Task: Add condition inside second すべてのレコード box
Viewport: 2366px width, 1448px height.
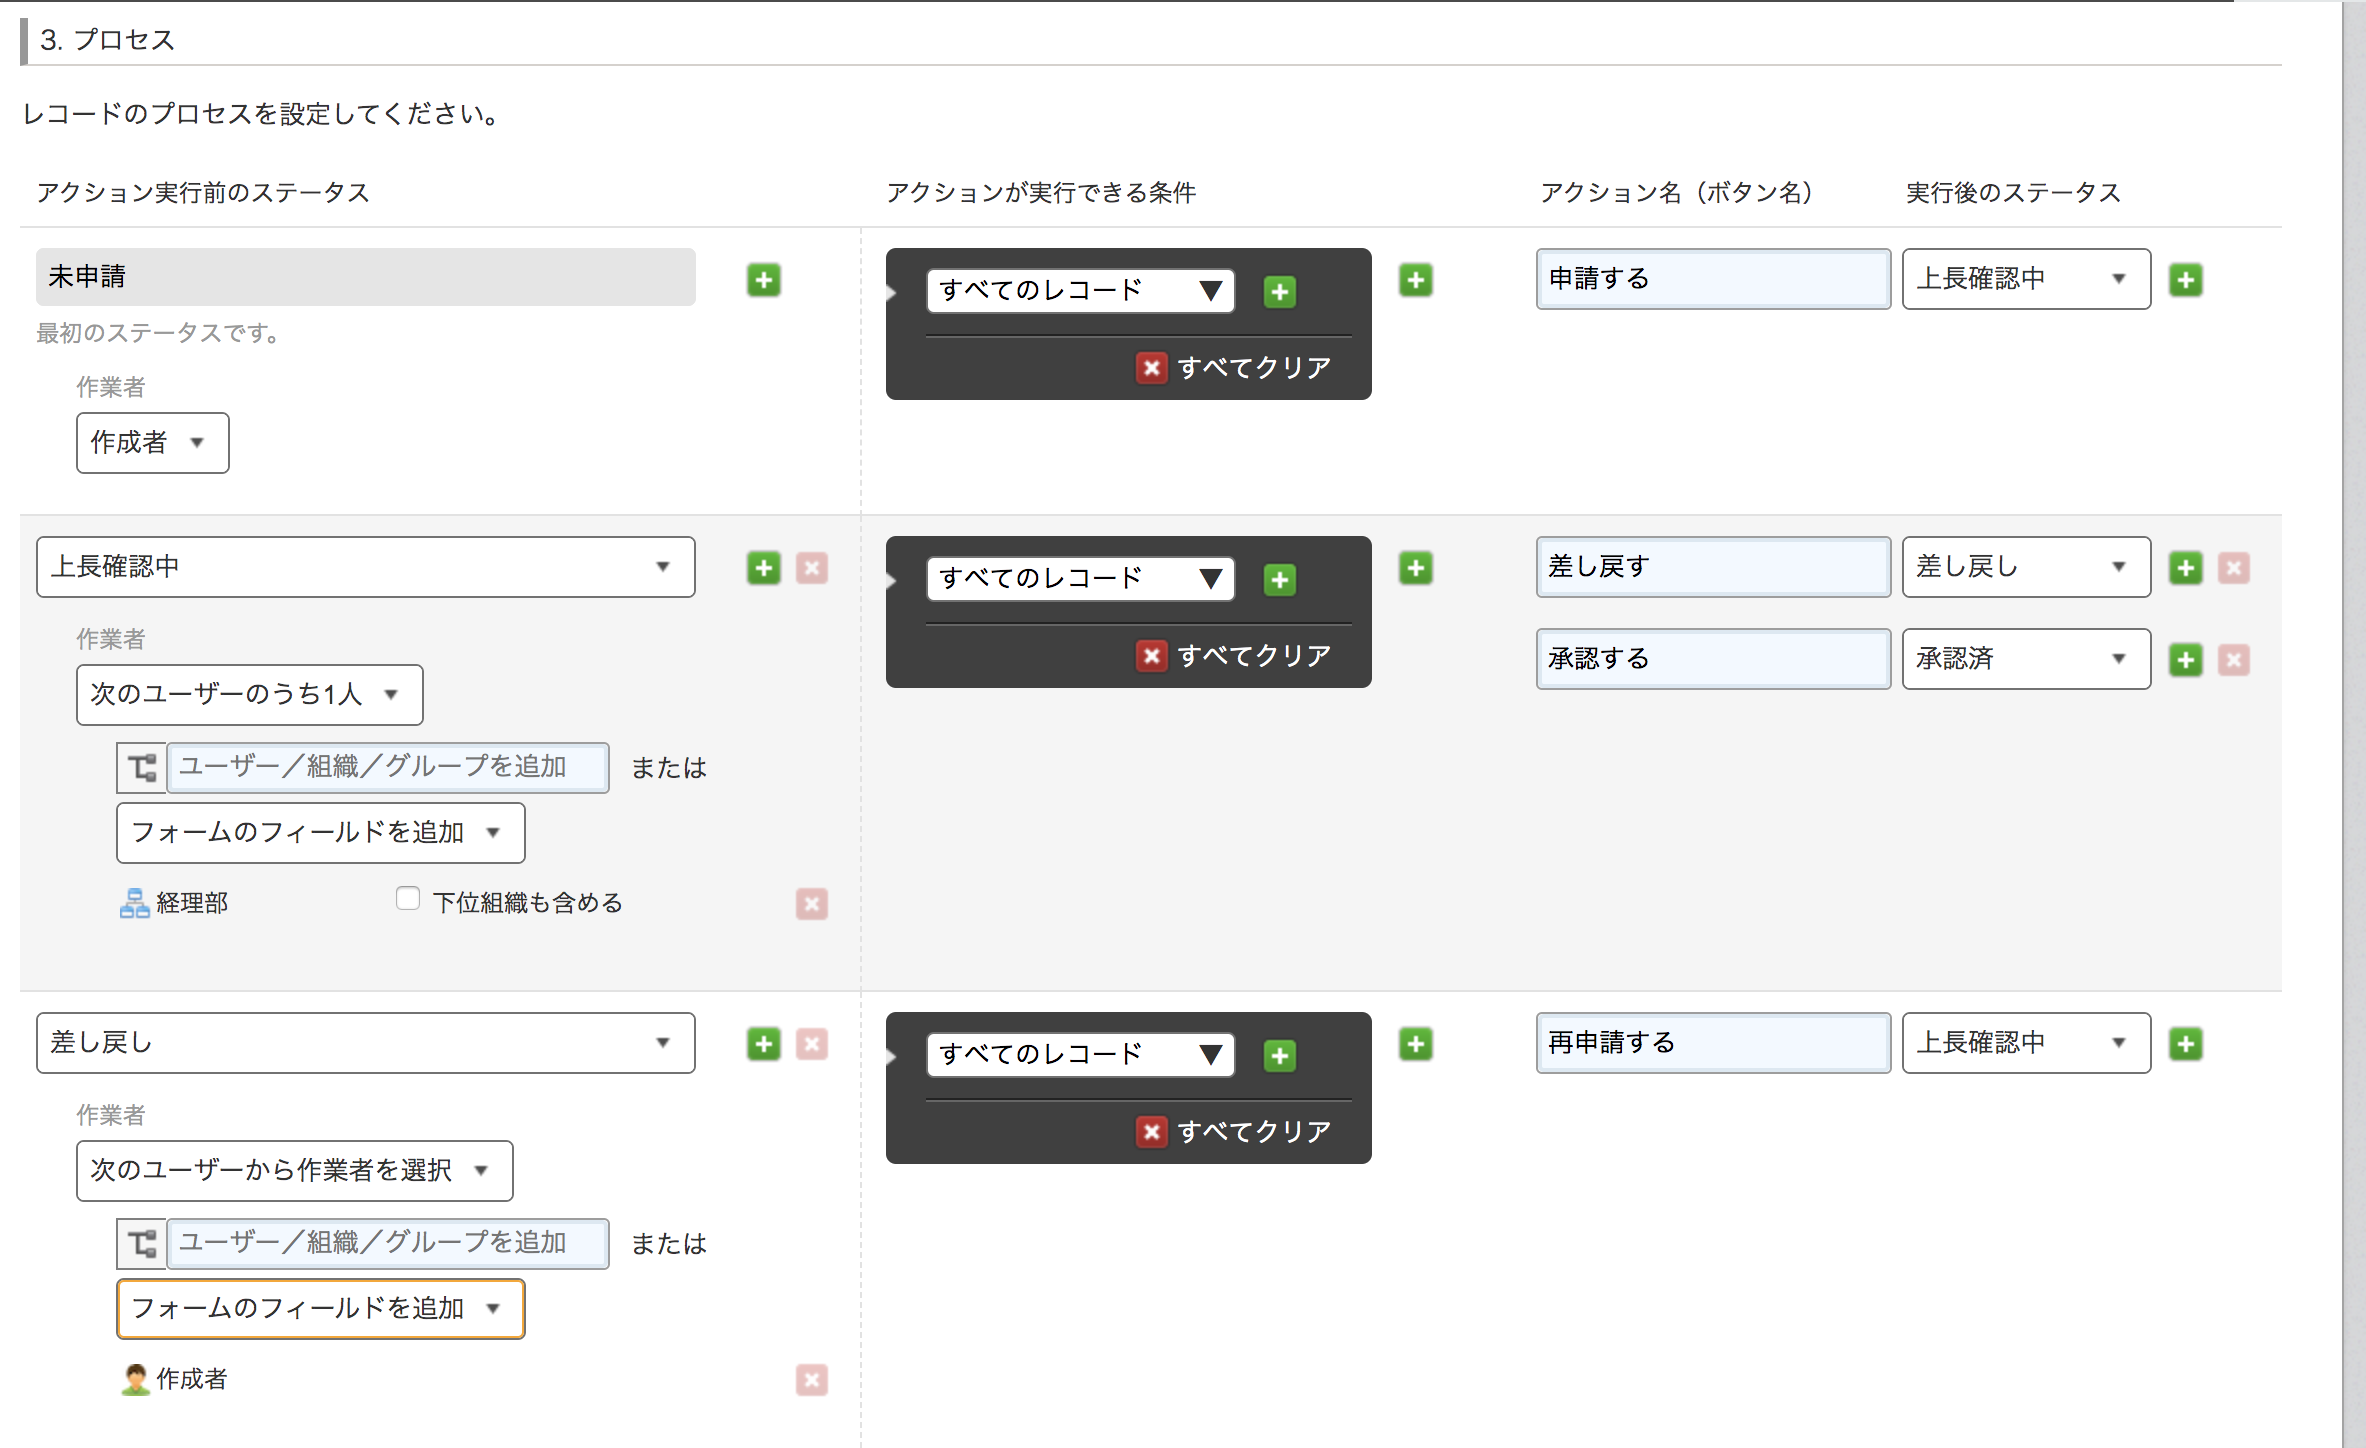Action: click(x=1280, y=580)
